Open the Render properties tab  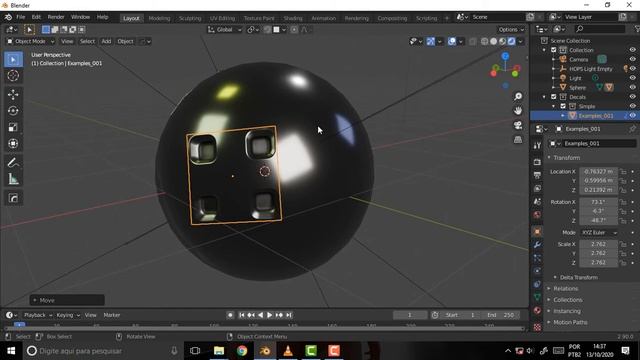click(537, 162)
